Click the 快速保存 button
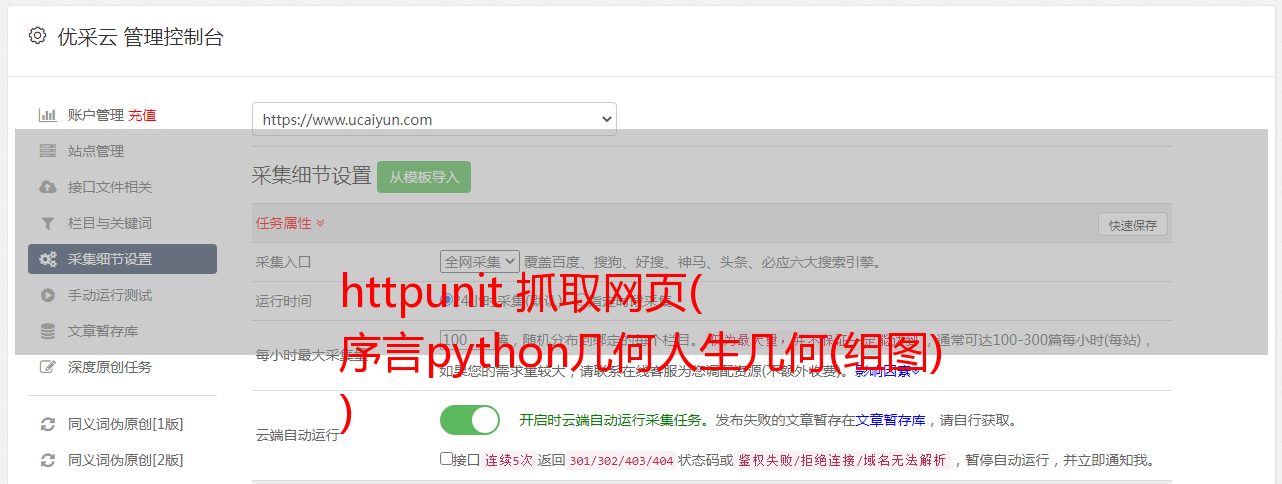 (1132, 225)
